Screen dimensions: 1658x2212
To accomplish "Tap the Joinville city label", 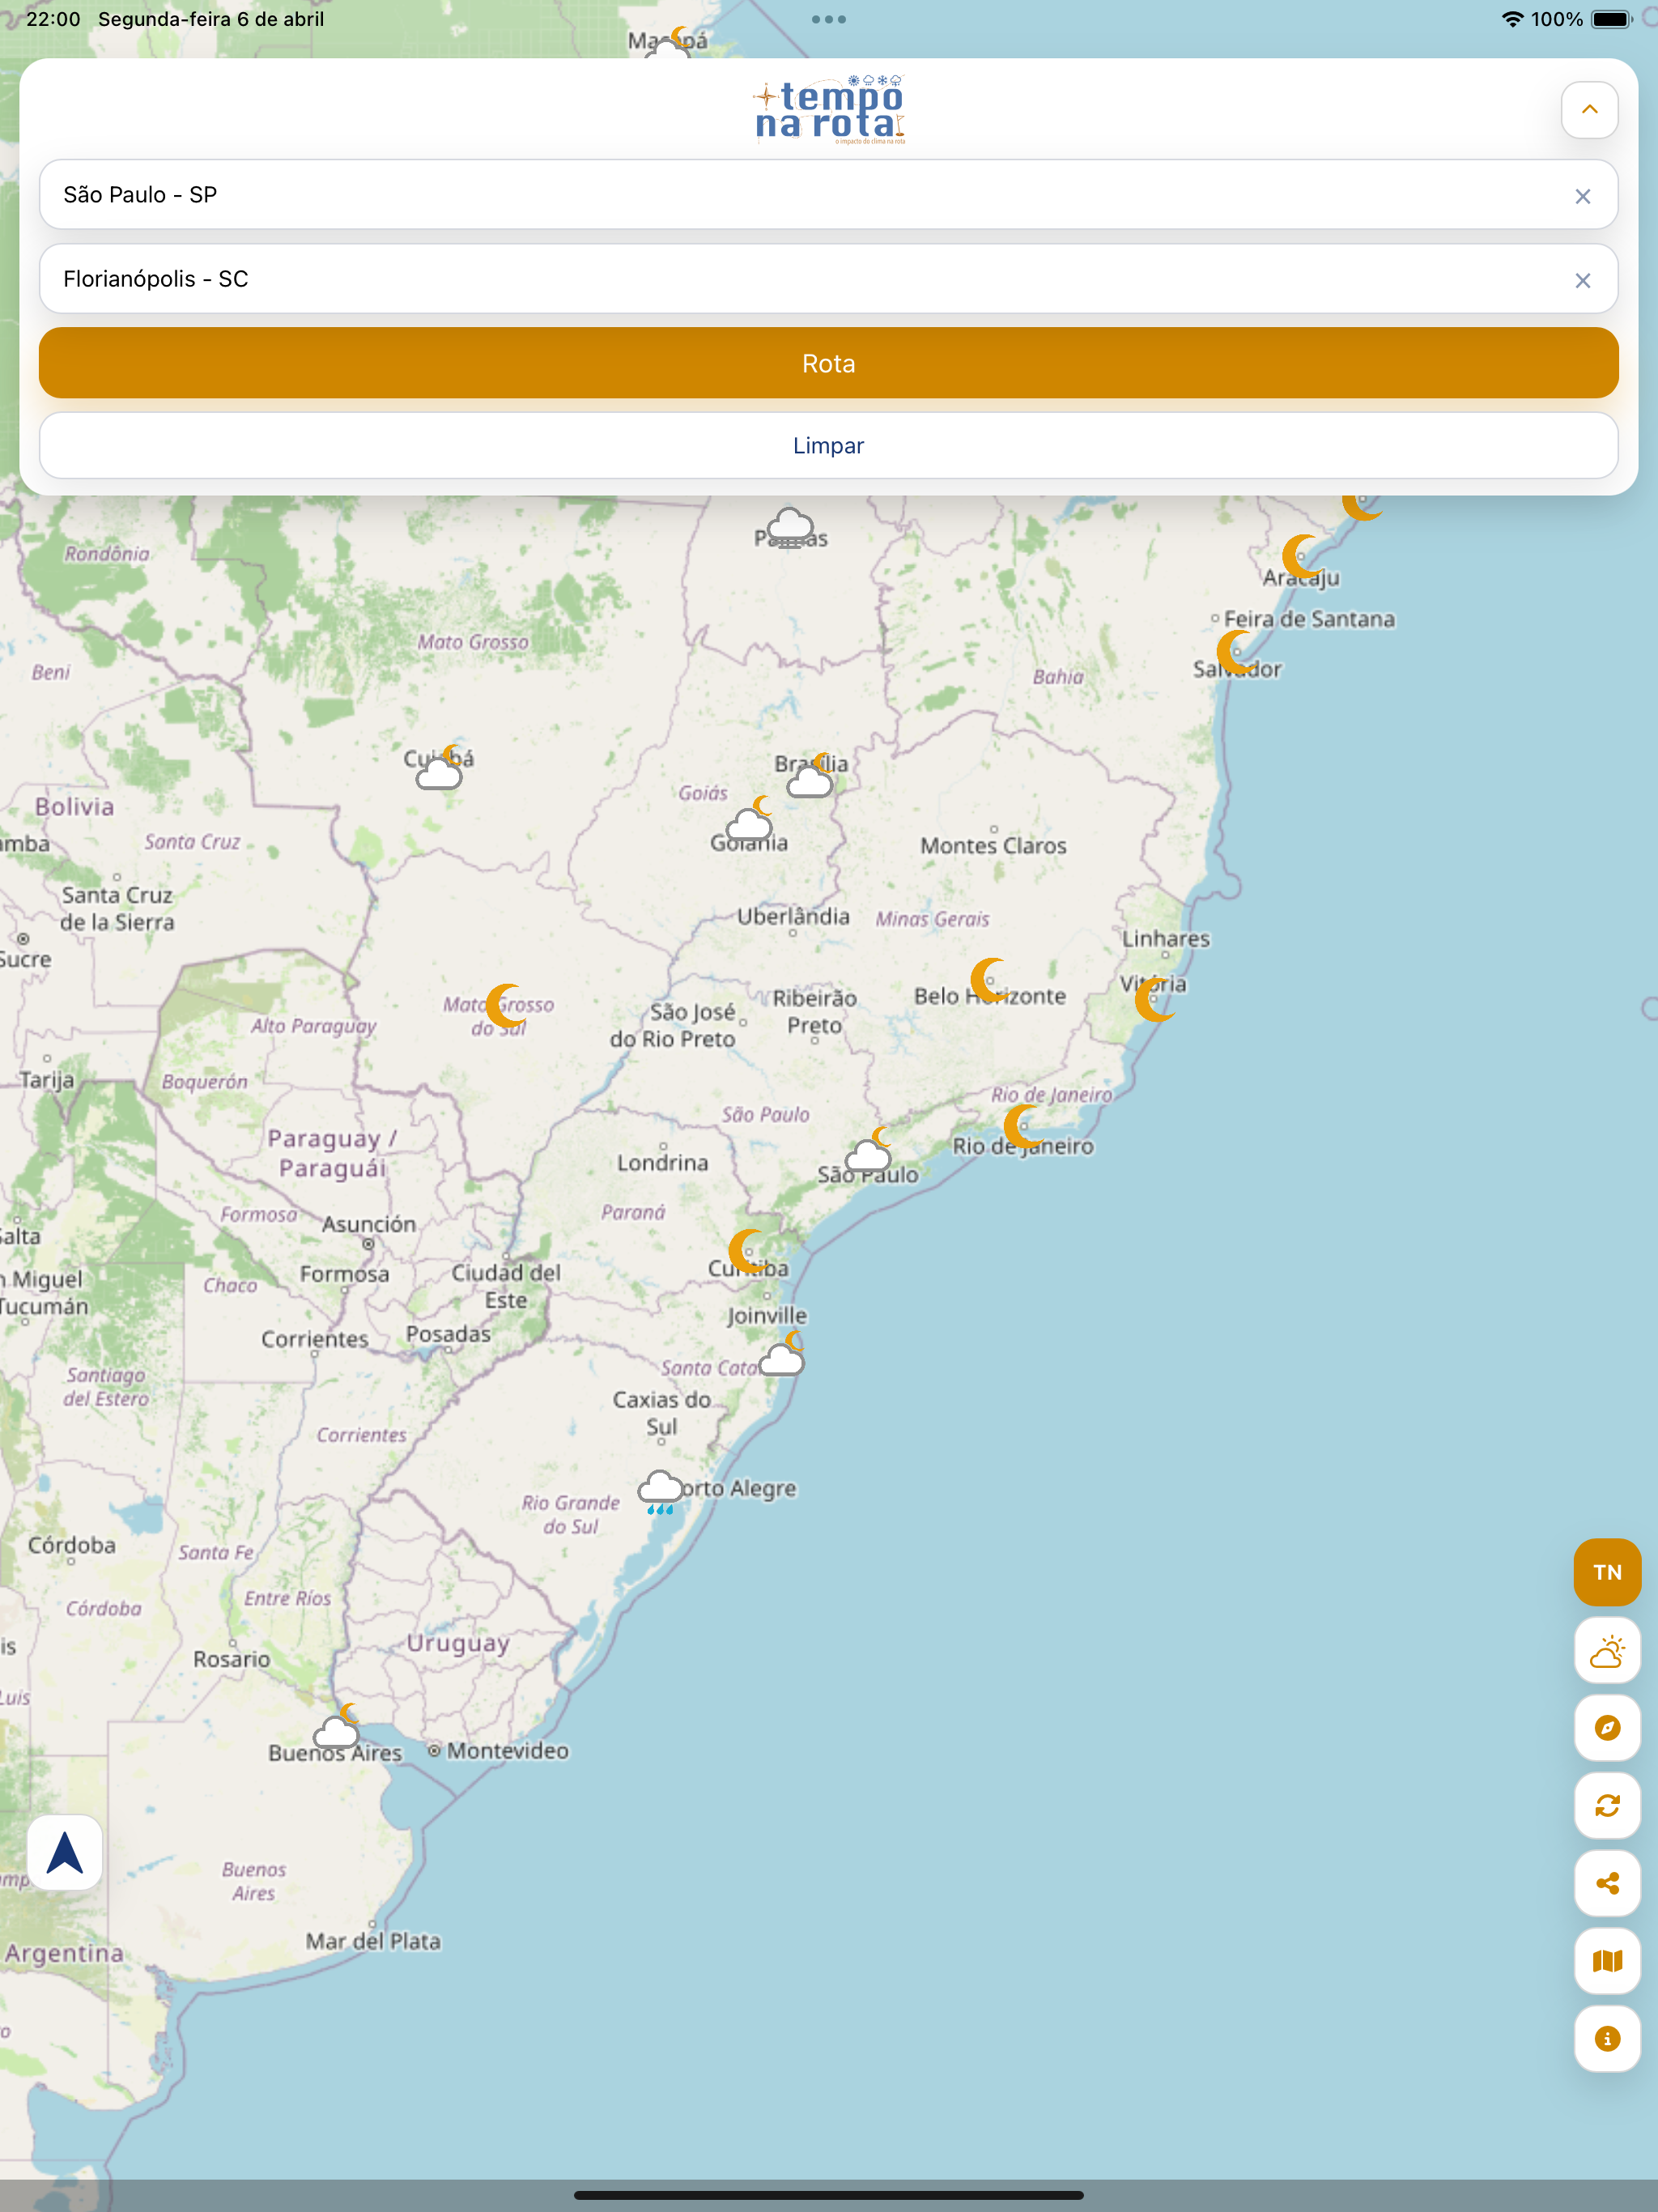I will (767, 1315).
